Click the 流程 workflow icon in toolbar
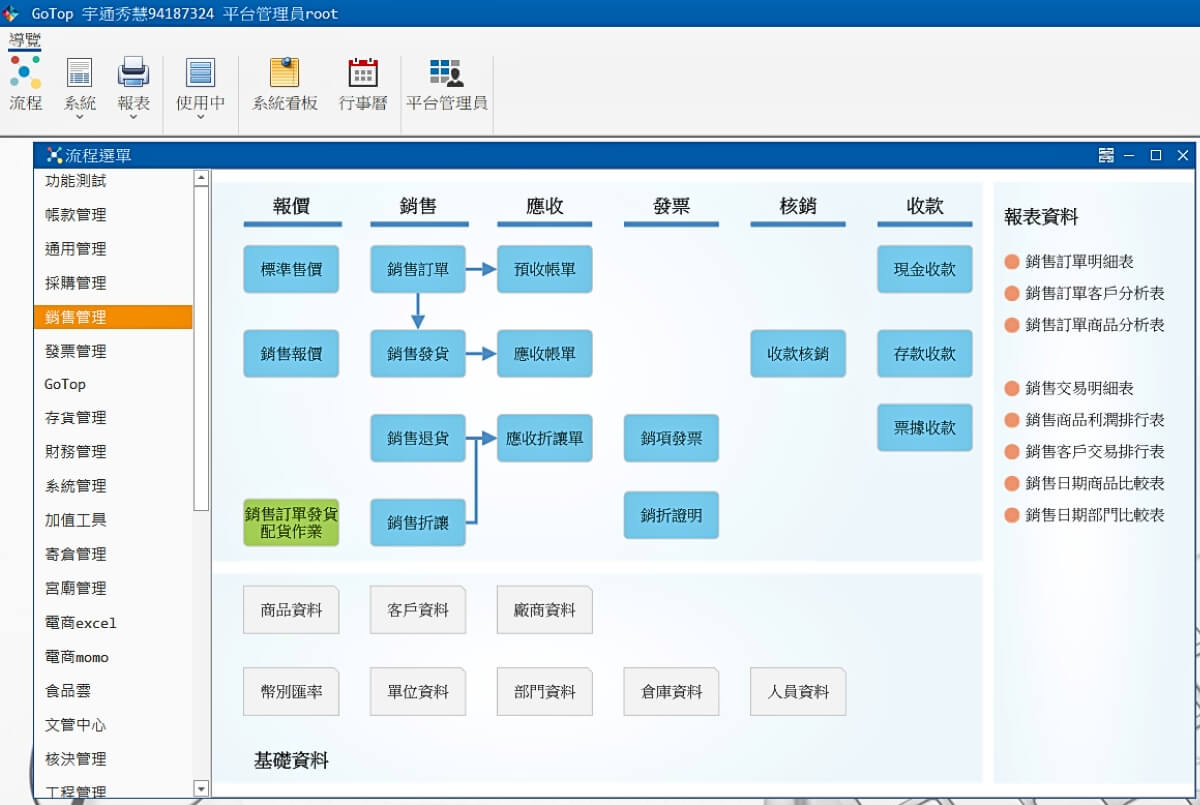Viewport: 1200px width, 805px height. pos(25,73)
